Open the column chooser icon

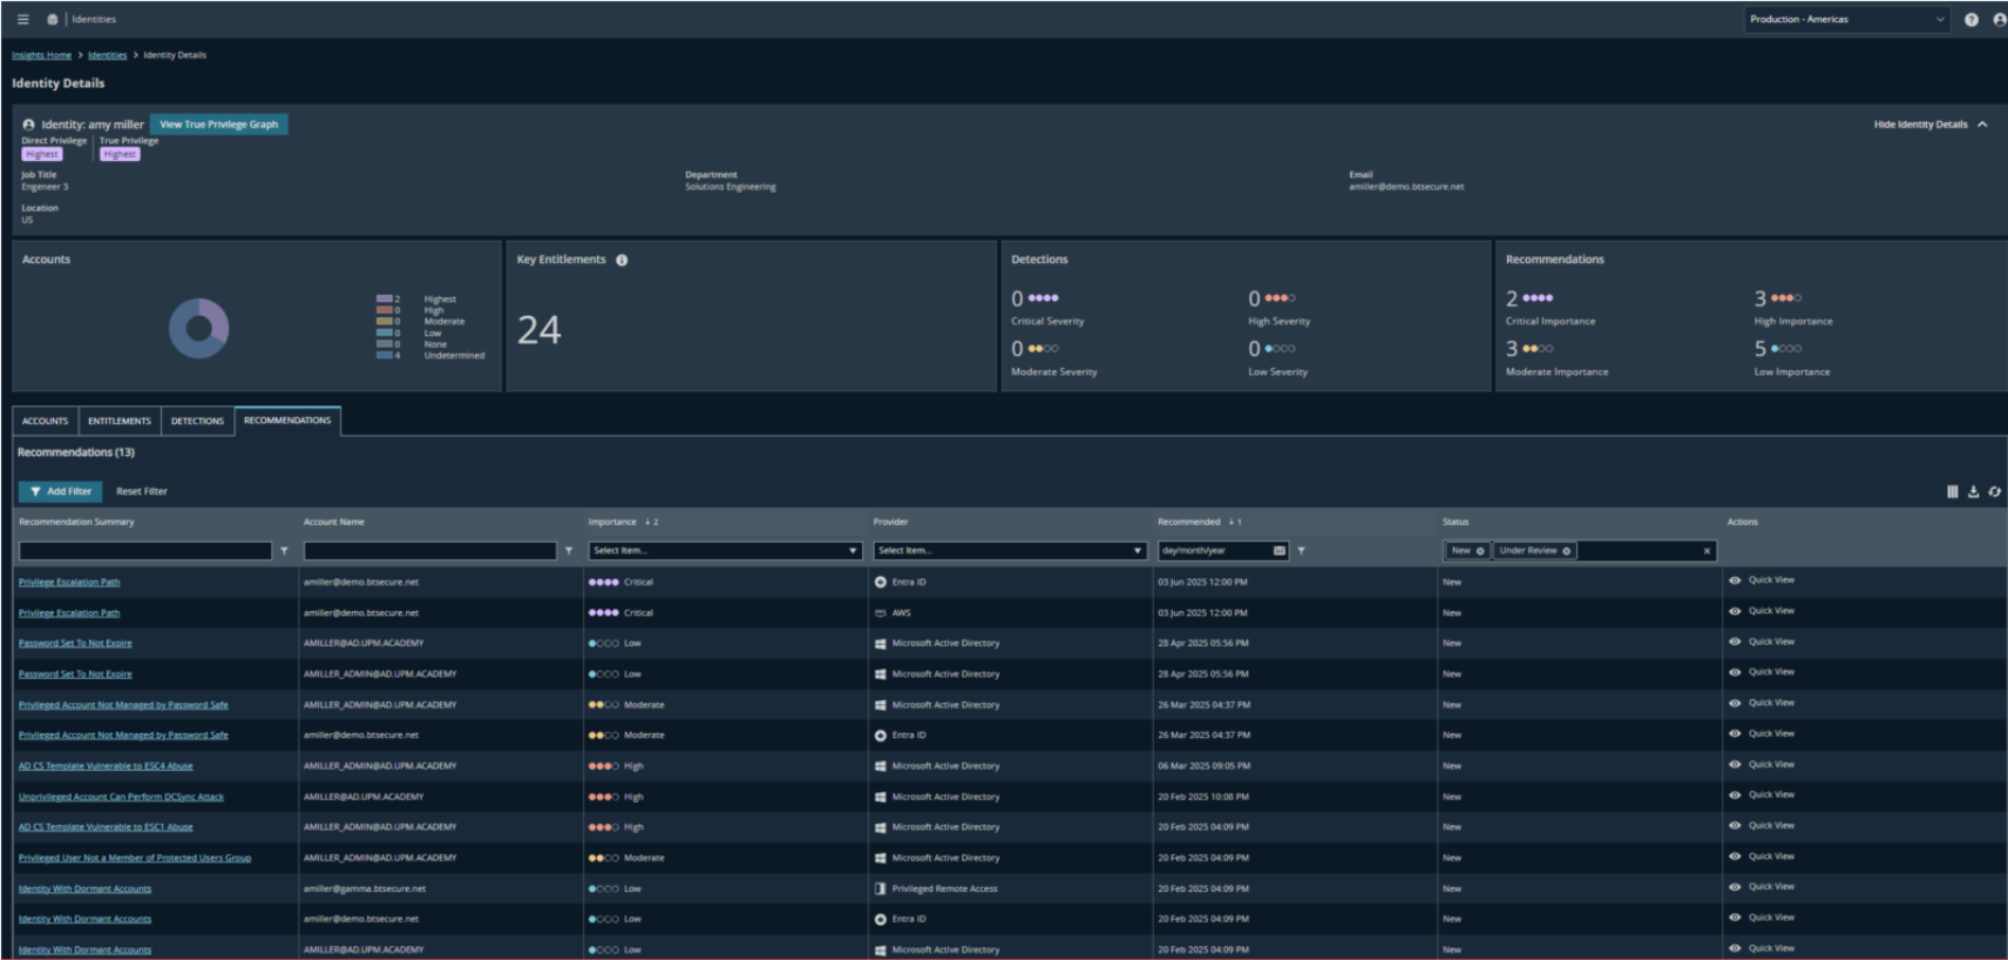click(x=1952, y=491)
